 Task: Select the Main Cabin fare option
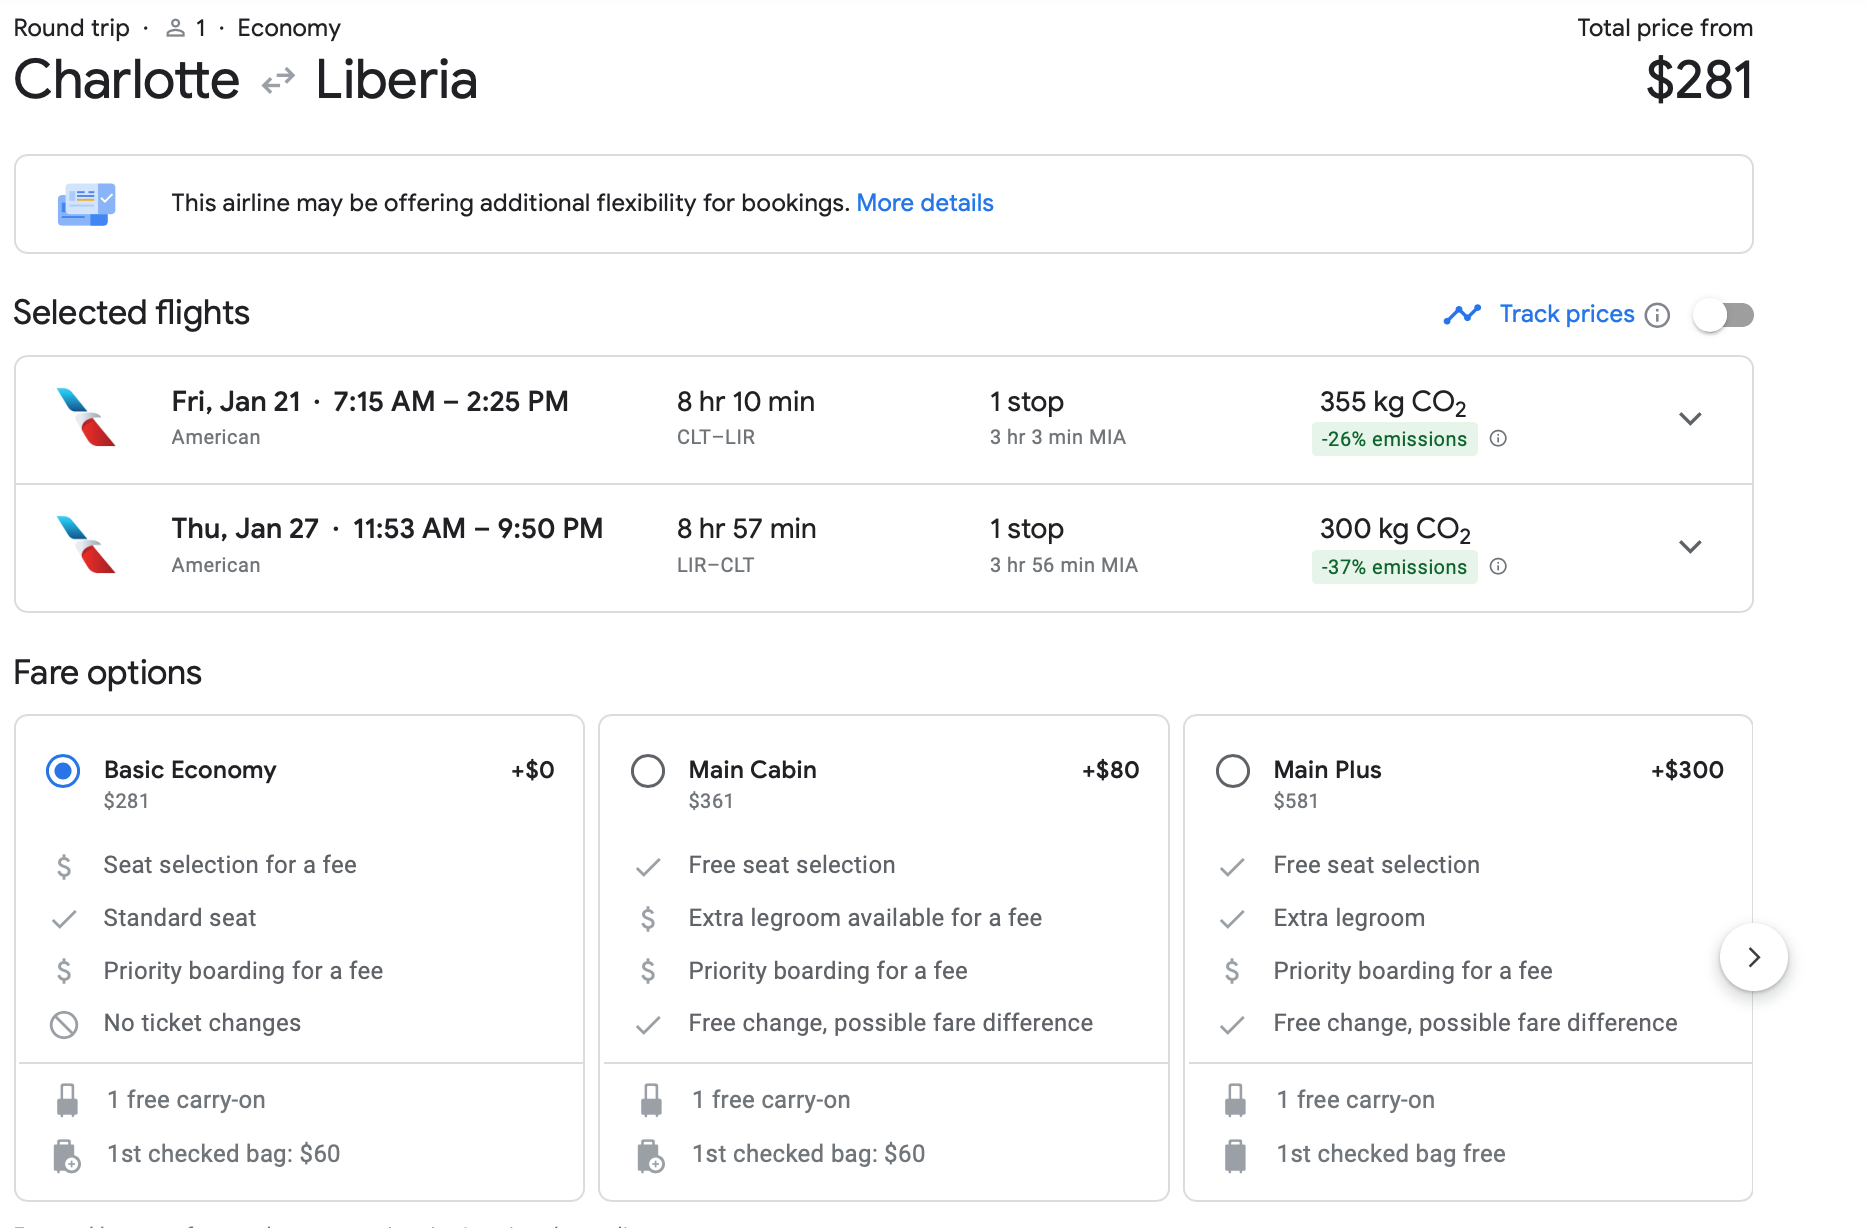click(x=648, y=771)
